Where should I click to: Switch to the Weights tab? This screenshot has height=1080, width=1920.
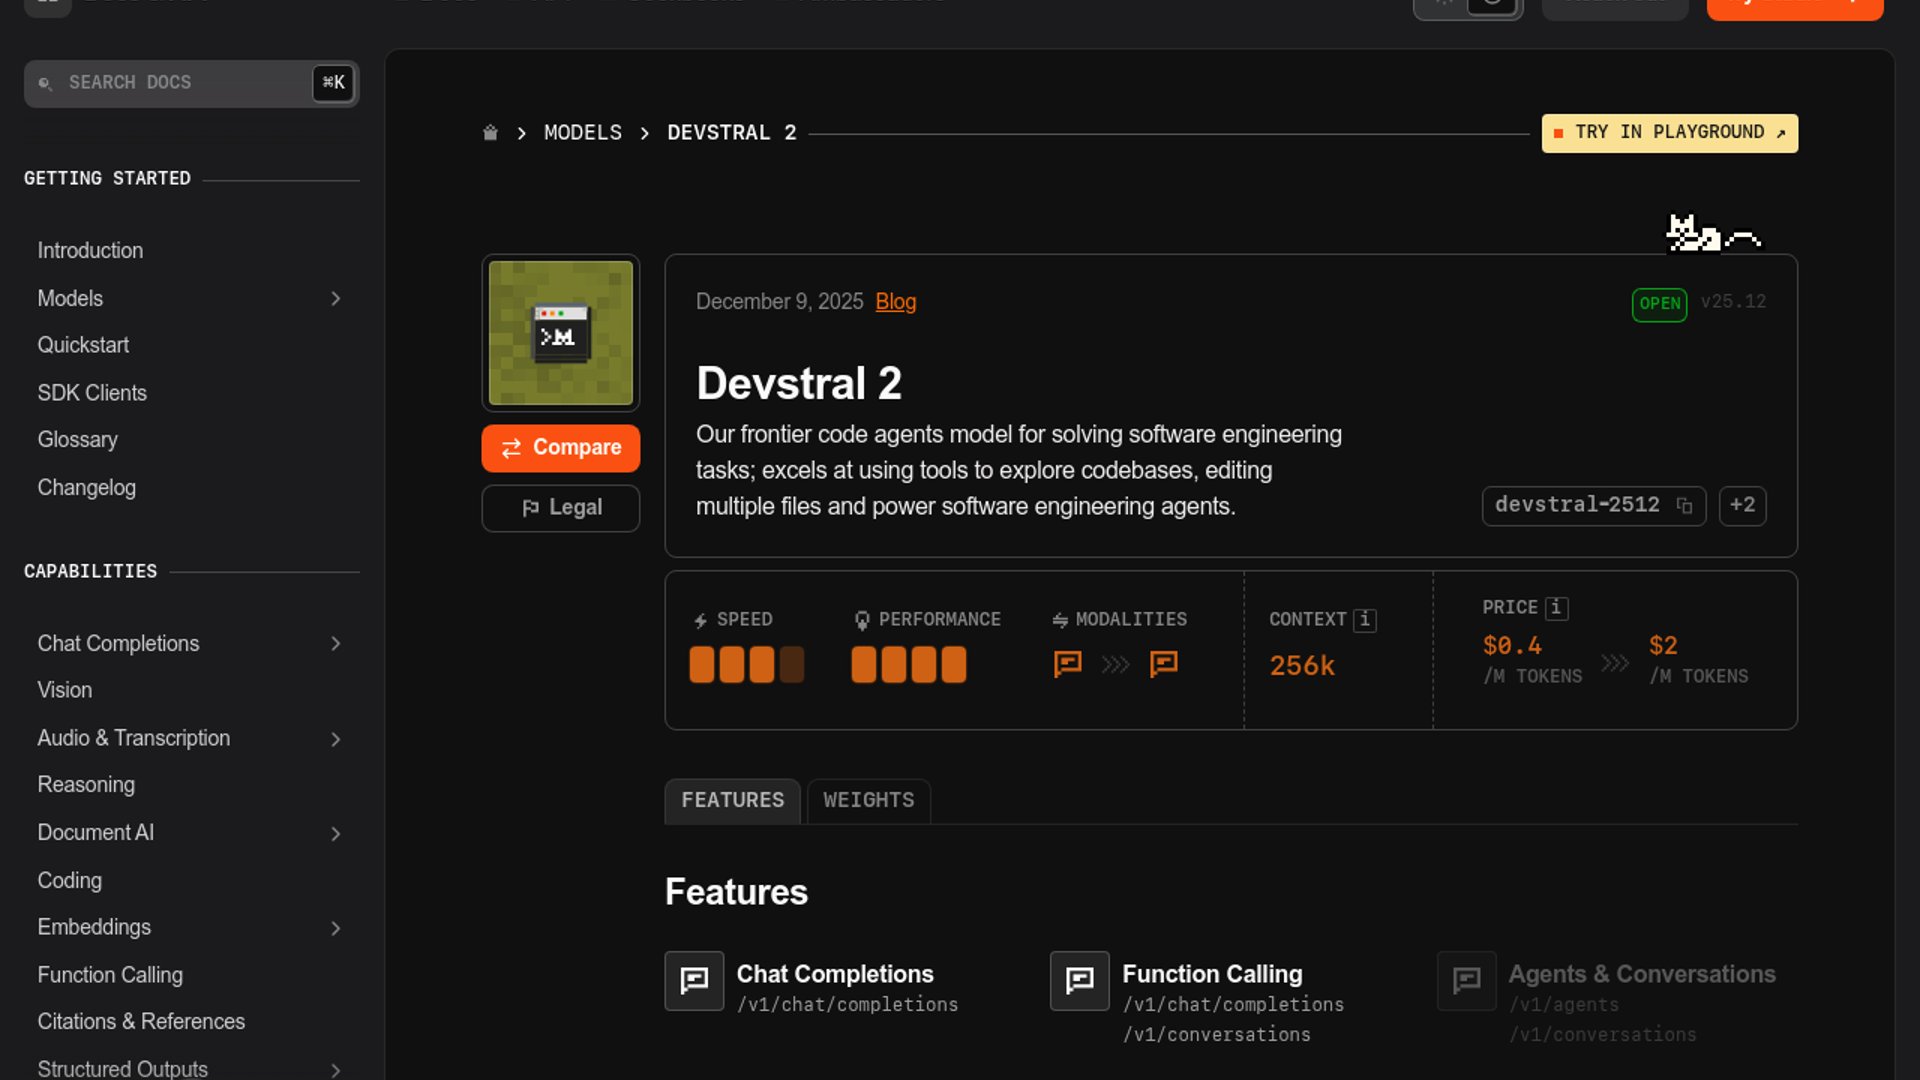pos(868,801)
